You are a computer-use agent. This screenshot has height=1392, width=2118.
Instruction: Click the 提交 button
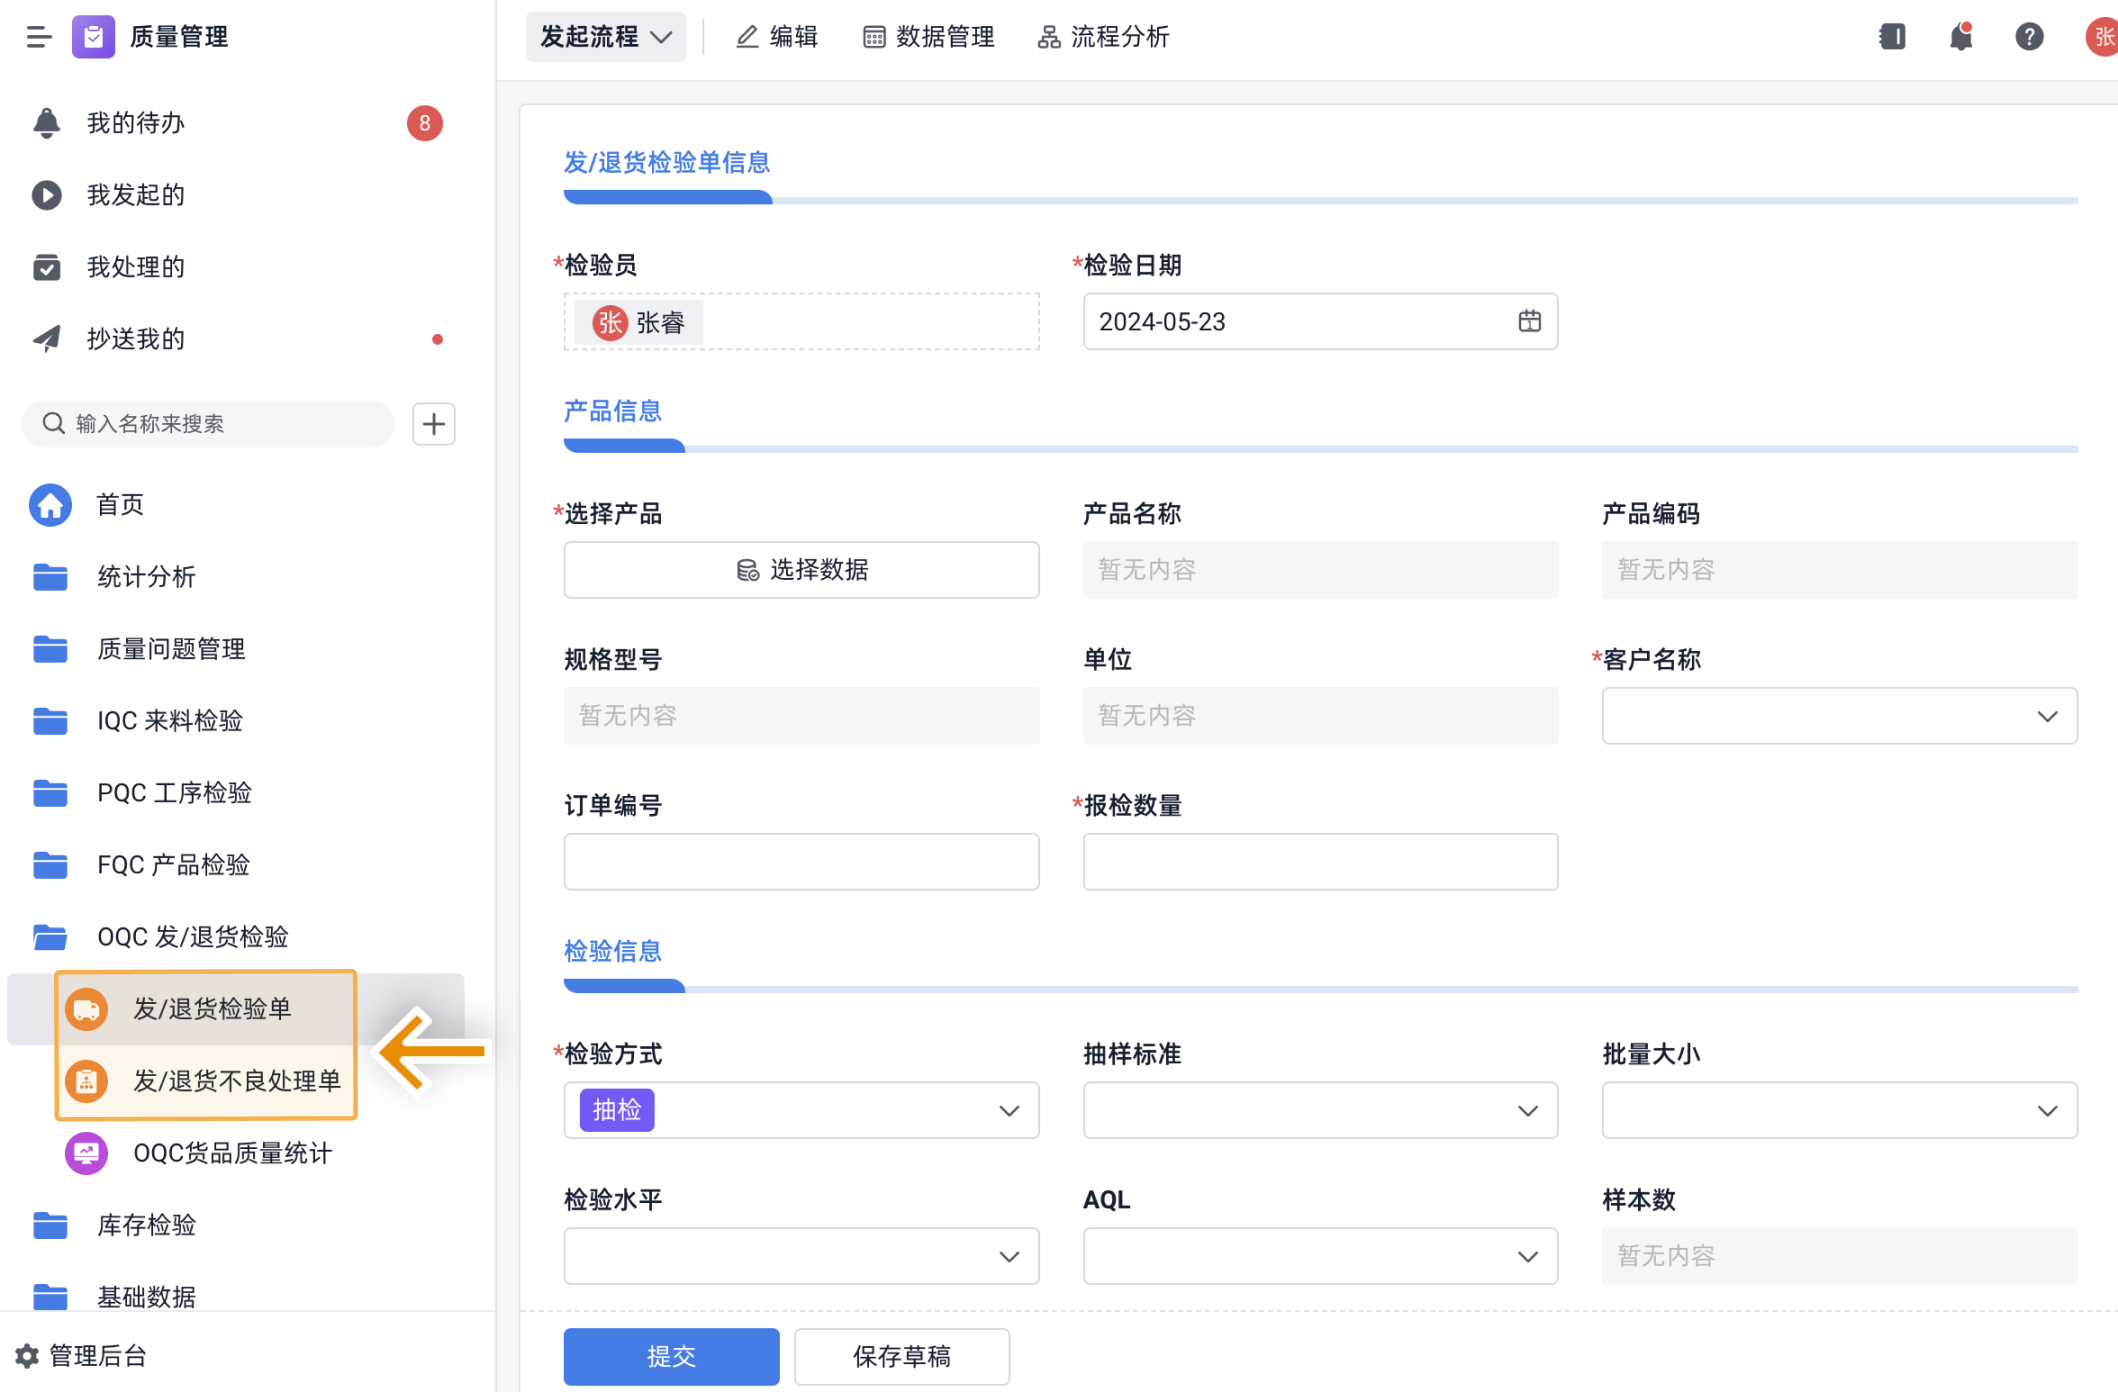tap(671, 1356)
